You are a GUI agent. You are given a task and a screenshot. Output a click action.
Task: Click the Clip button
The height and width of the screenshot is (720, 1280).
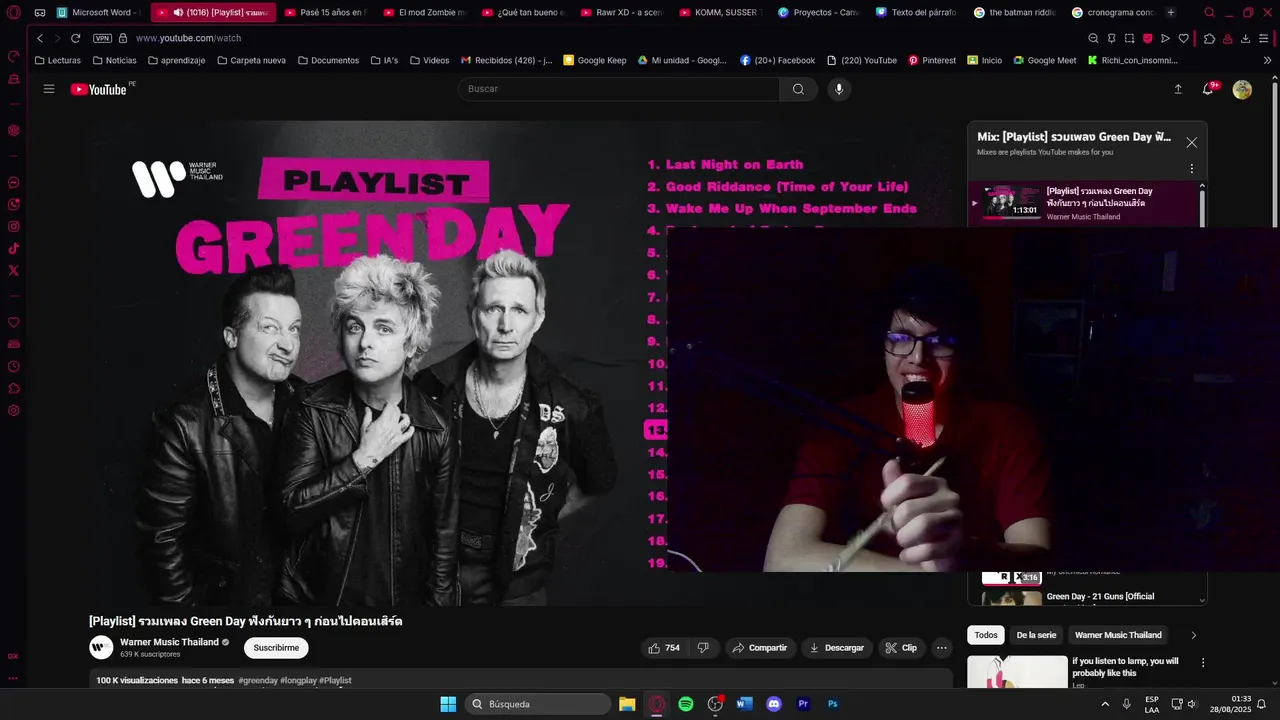902,648
